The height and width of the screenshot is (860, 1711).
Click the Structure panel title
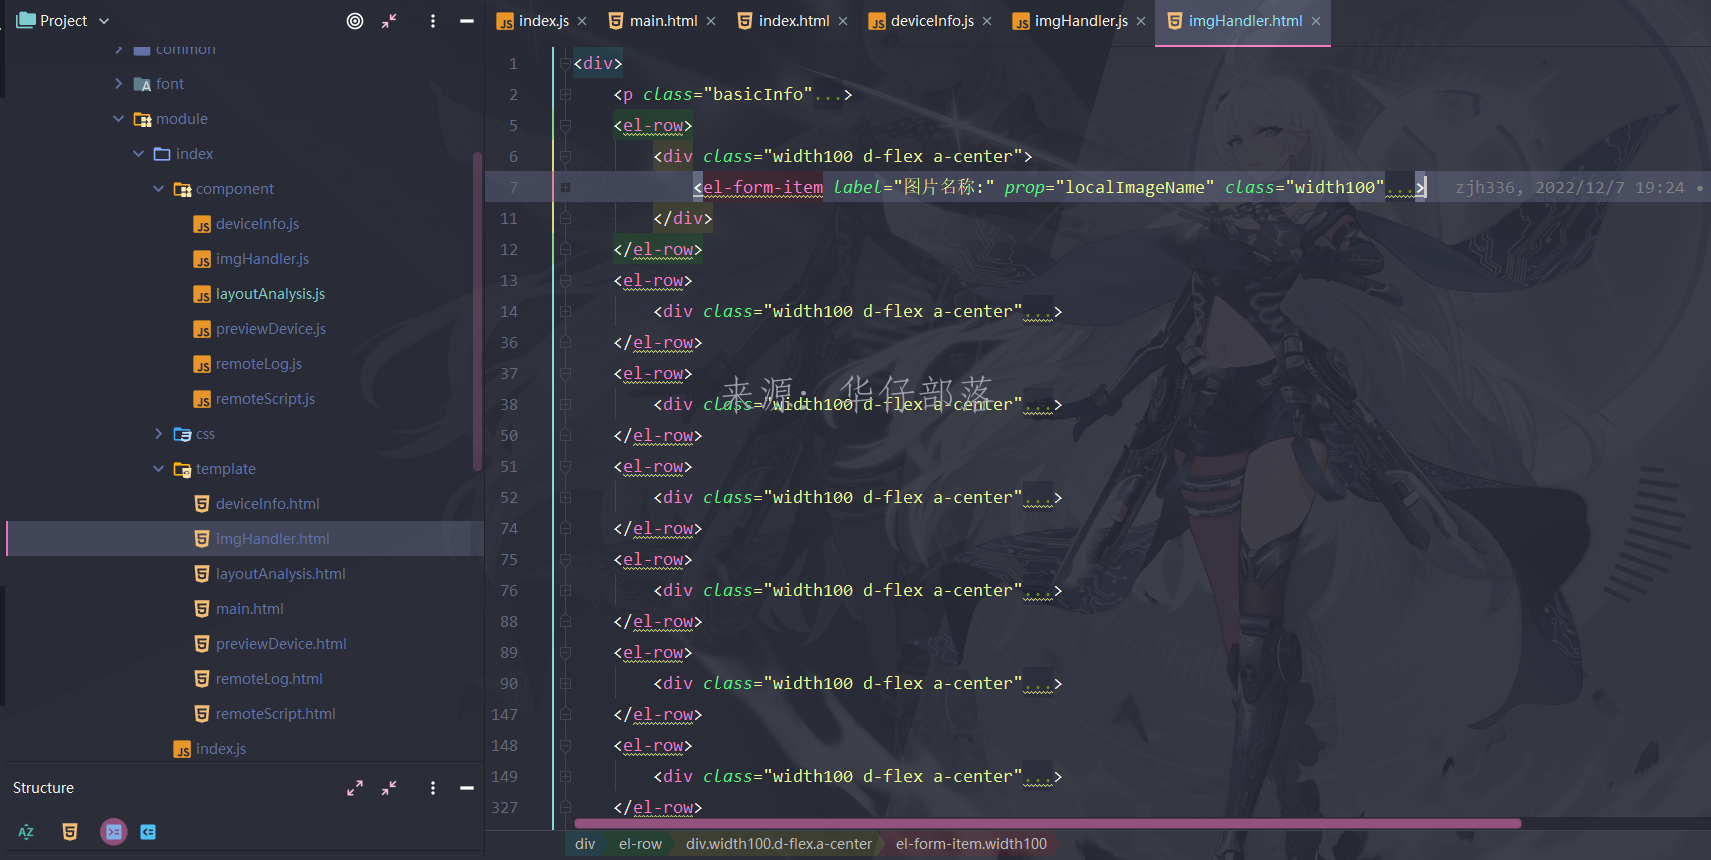click(43, 788)
